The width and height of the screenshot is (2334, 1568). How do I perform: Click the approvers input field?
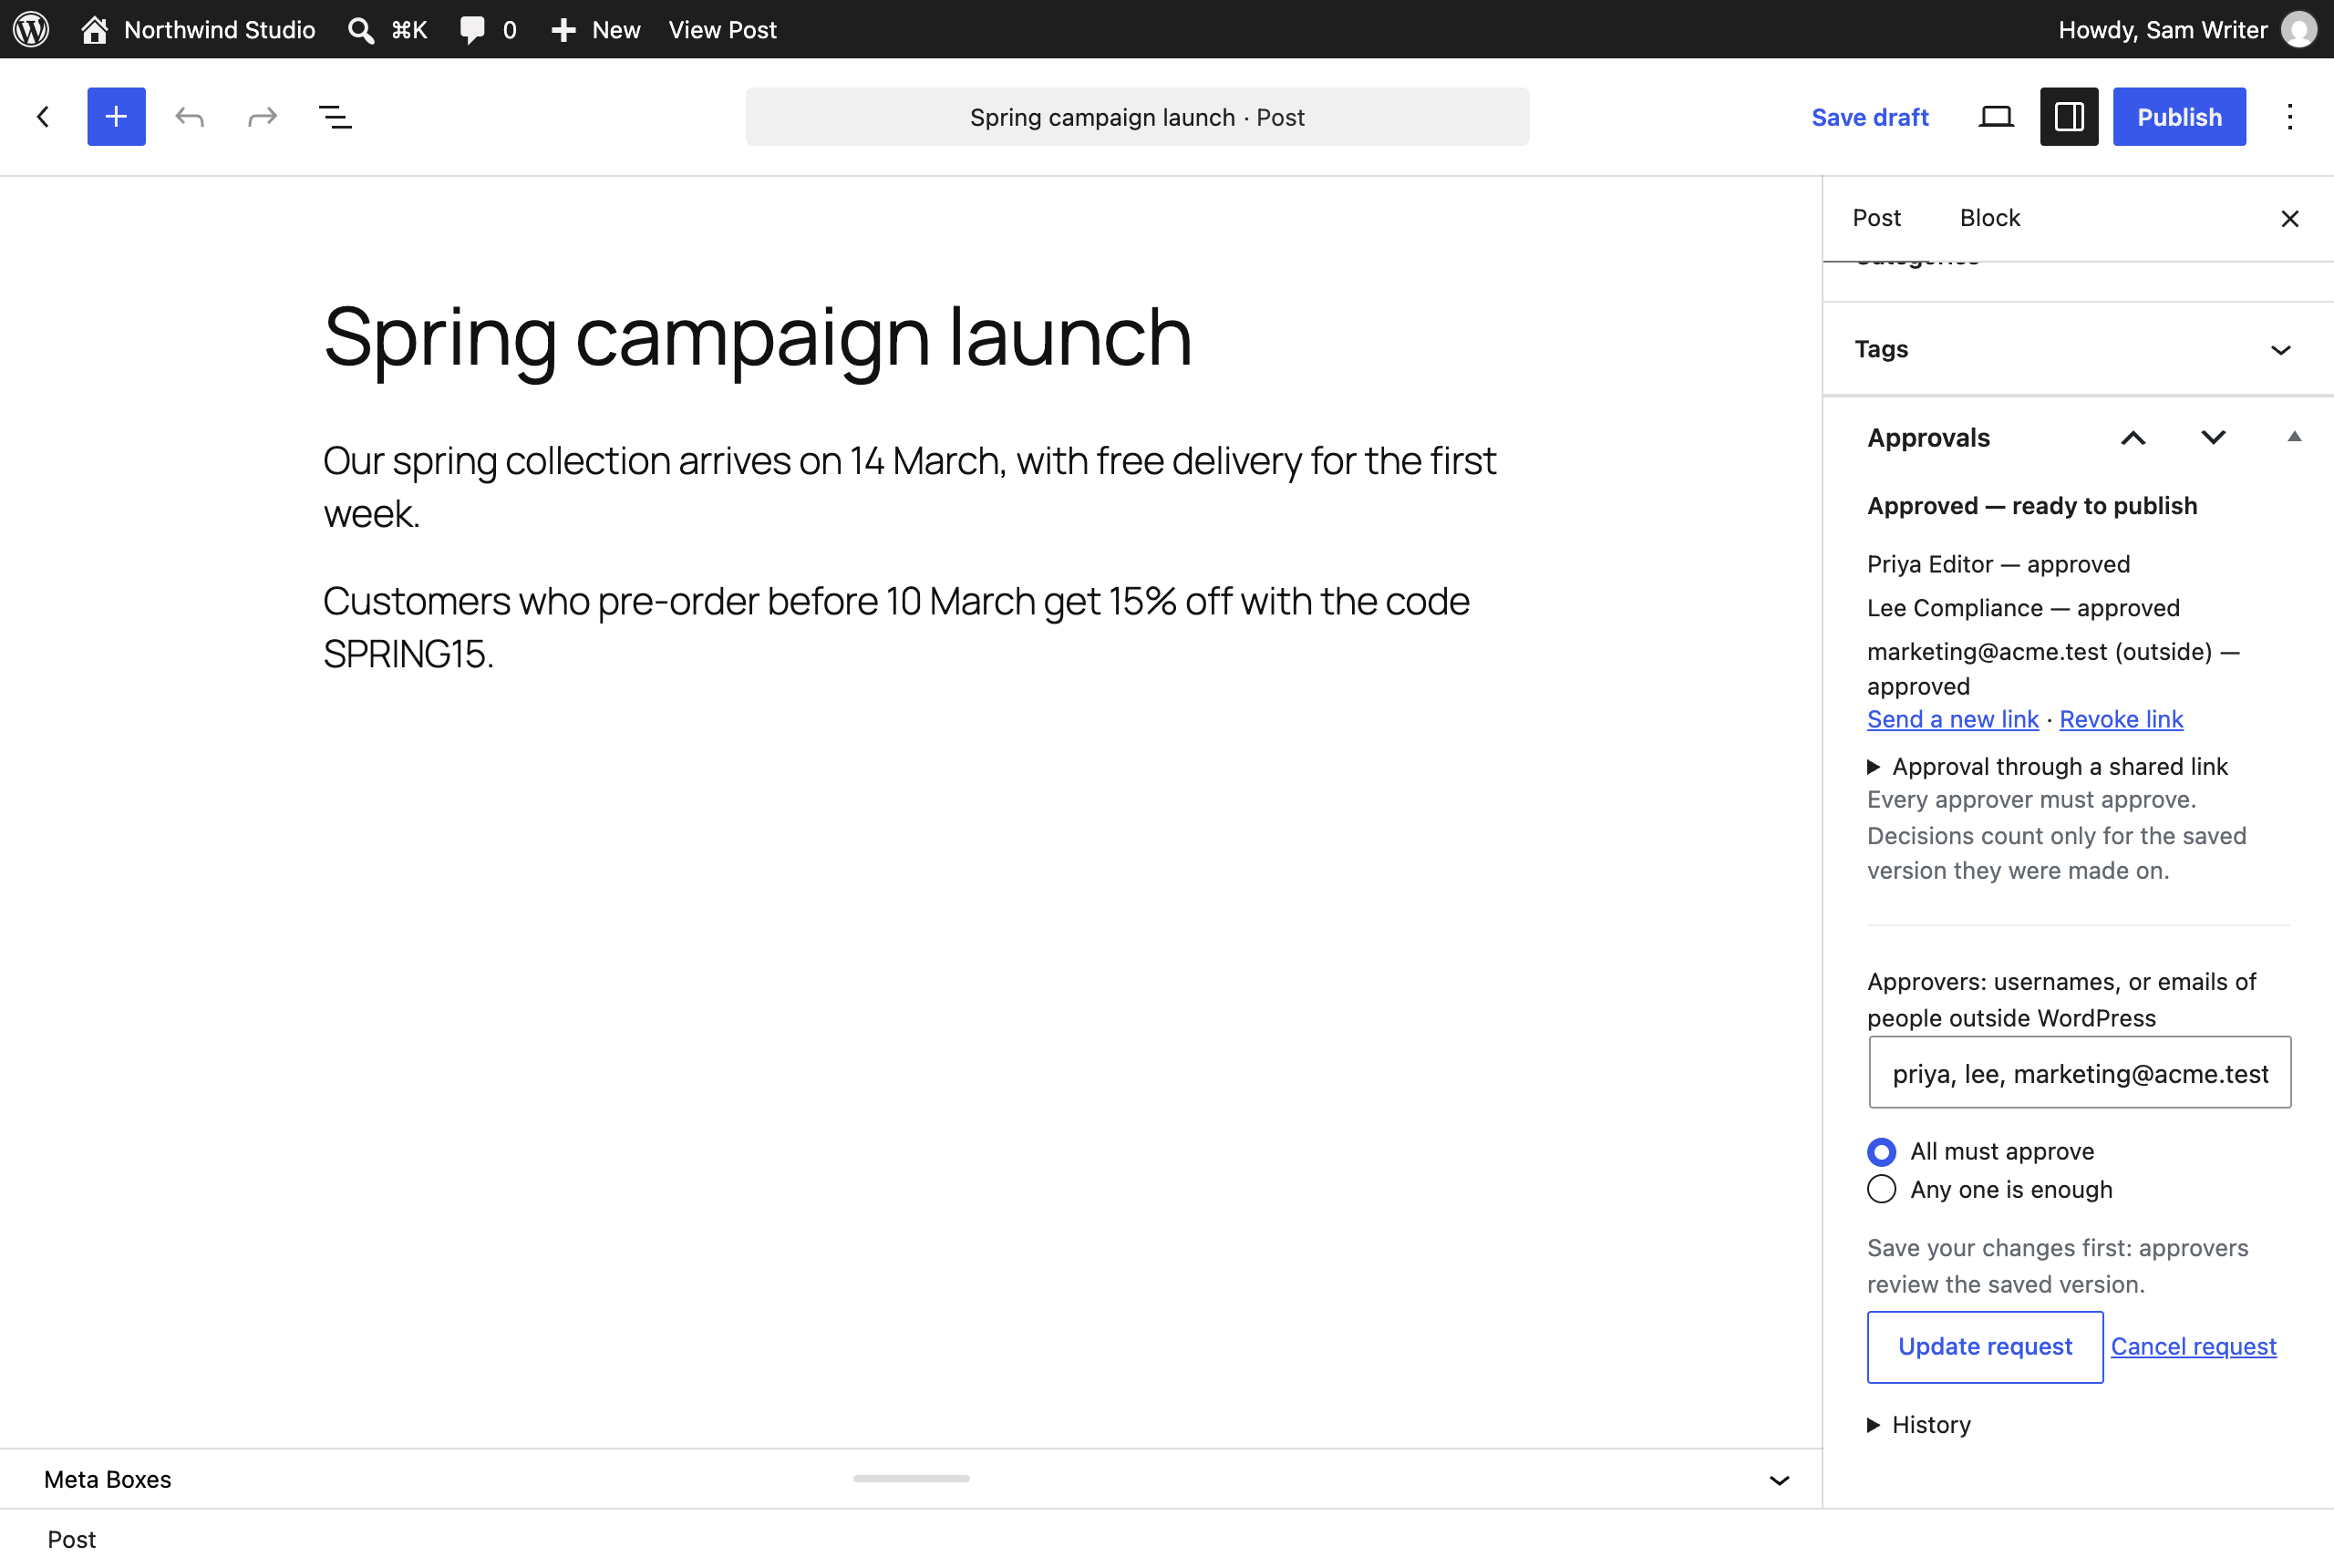click(x=2079, y=1072)
